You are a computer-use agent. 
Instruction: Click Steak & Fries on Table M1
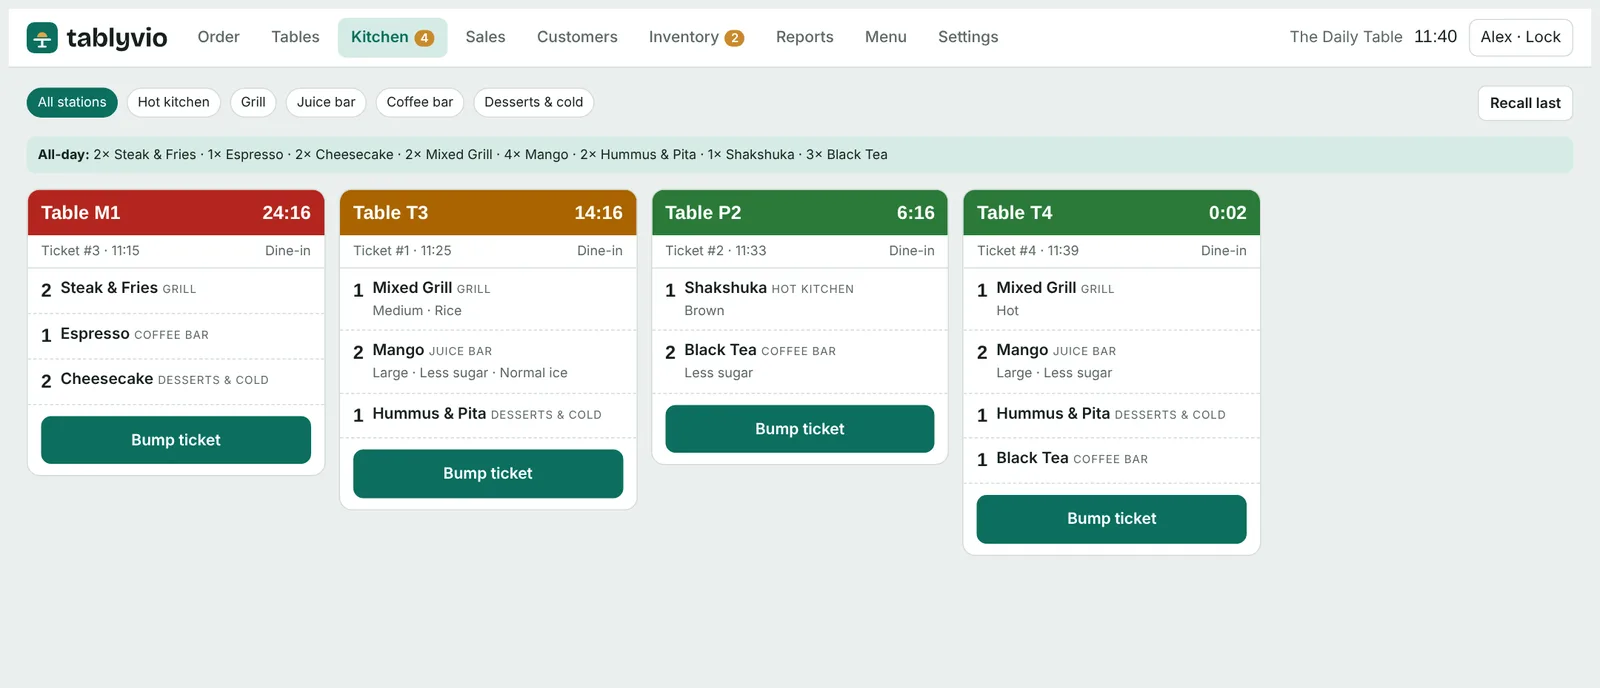(x=176, y=289)
